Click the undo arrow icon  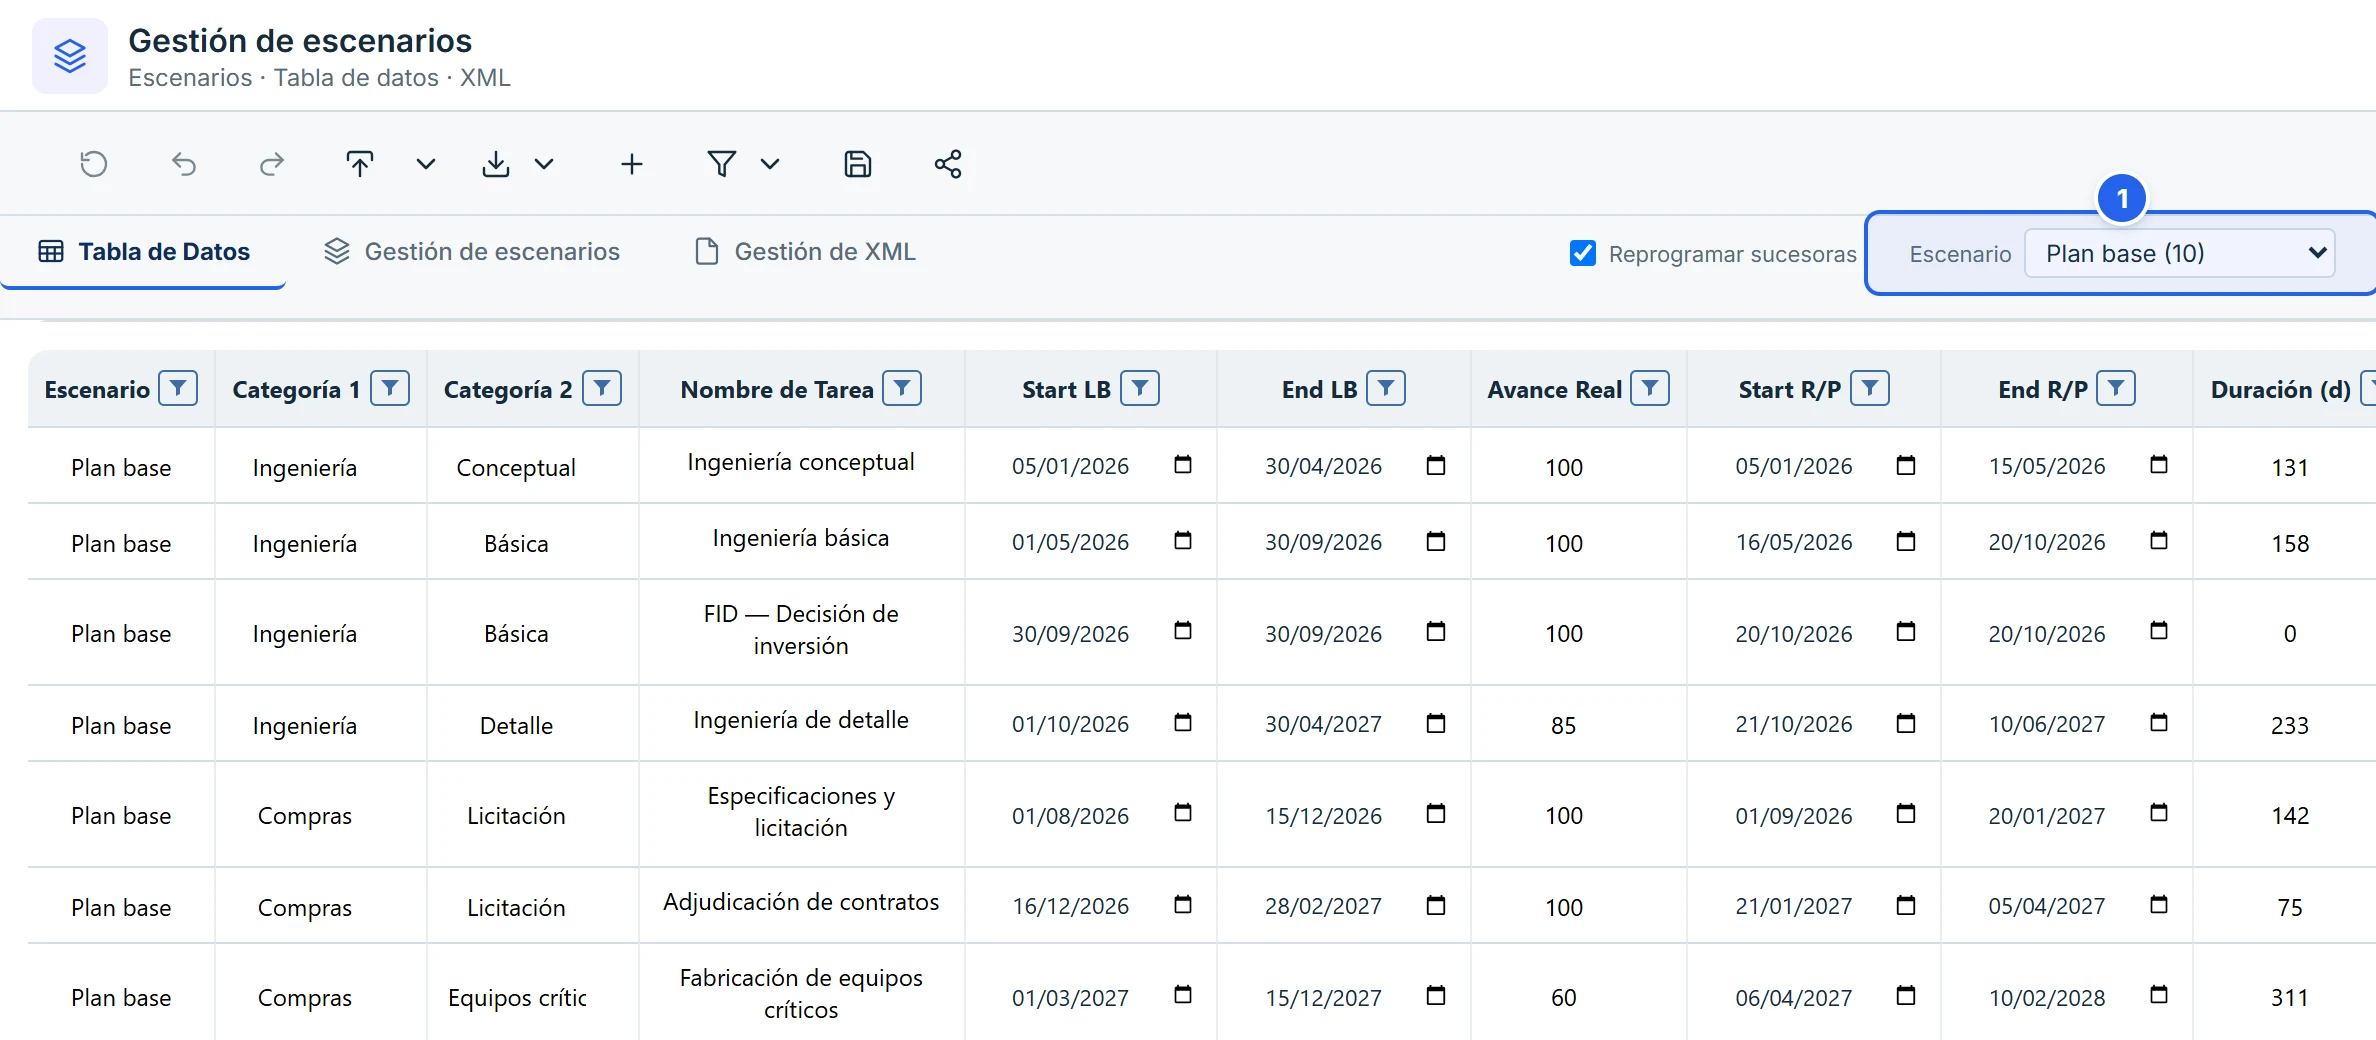click(183, 164)
